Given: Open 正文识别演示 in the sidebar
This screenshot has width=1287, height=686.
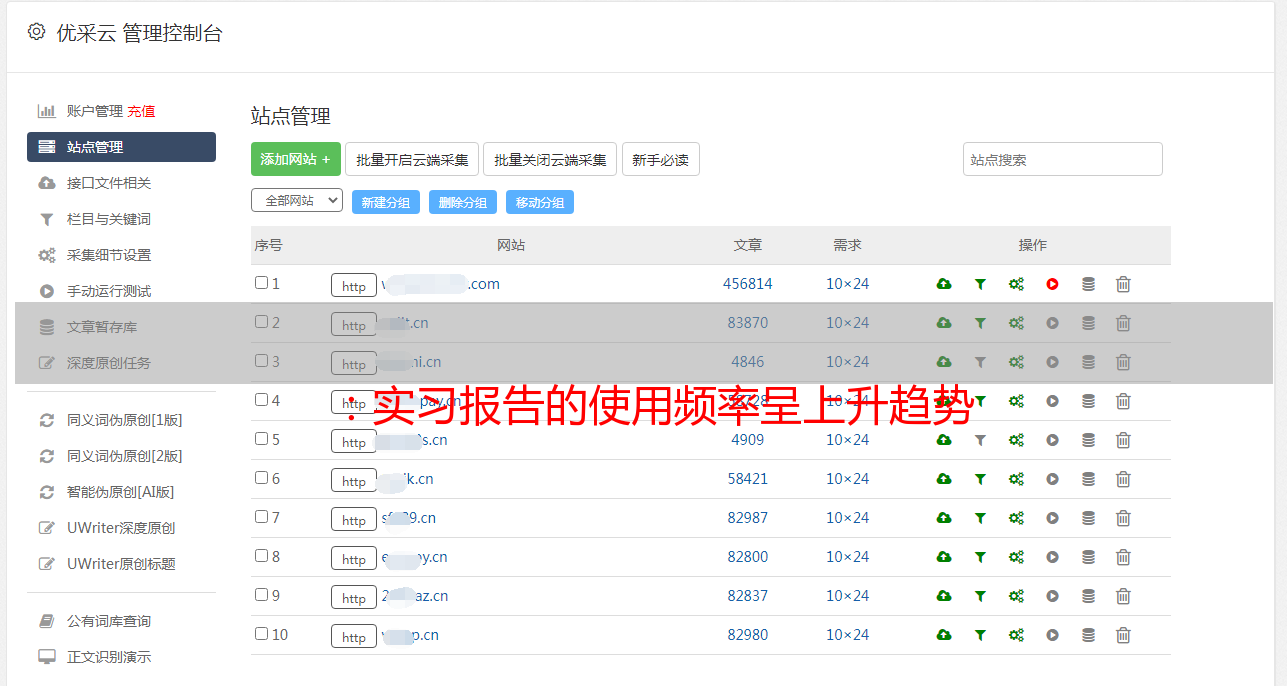Looking at the screenshot, I should [x=109, y=657].
